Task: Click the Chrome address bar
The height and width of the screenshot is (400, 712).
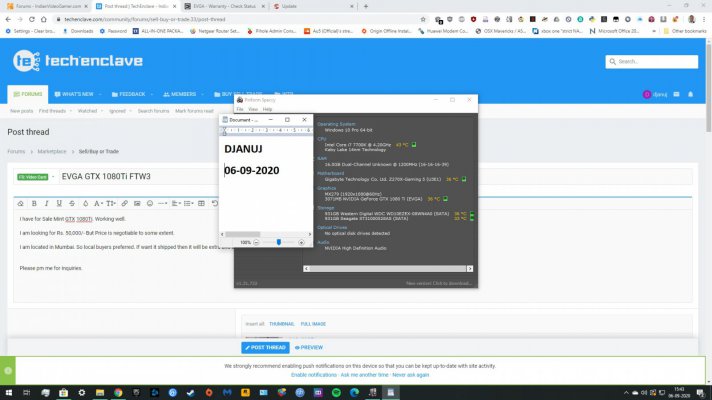Action: pos(236,20)
